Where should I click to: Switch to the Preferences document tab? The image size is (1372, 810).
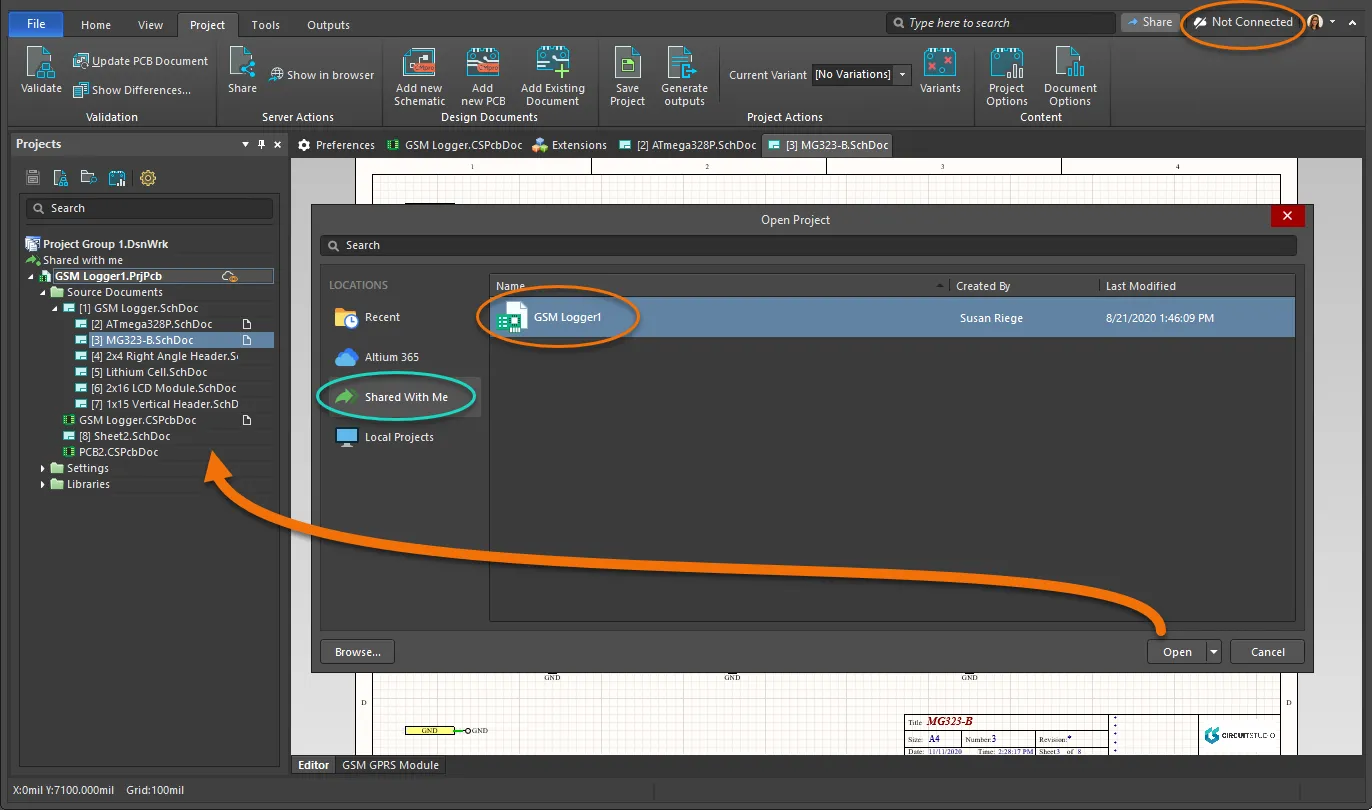tap(336, 145)
